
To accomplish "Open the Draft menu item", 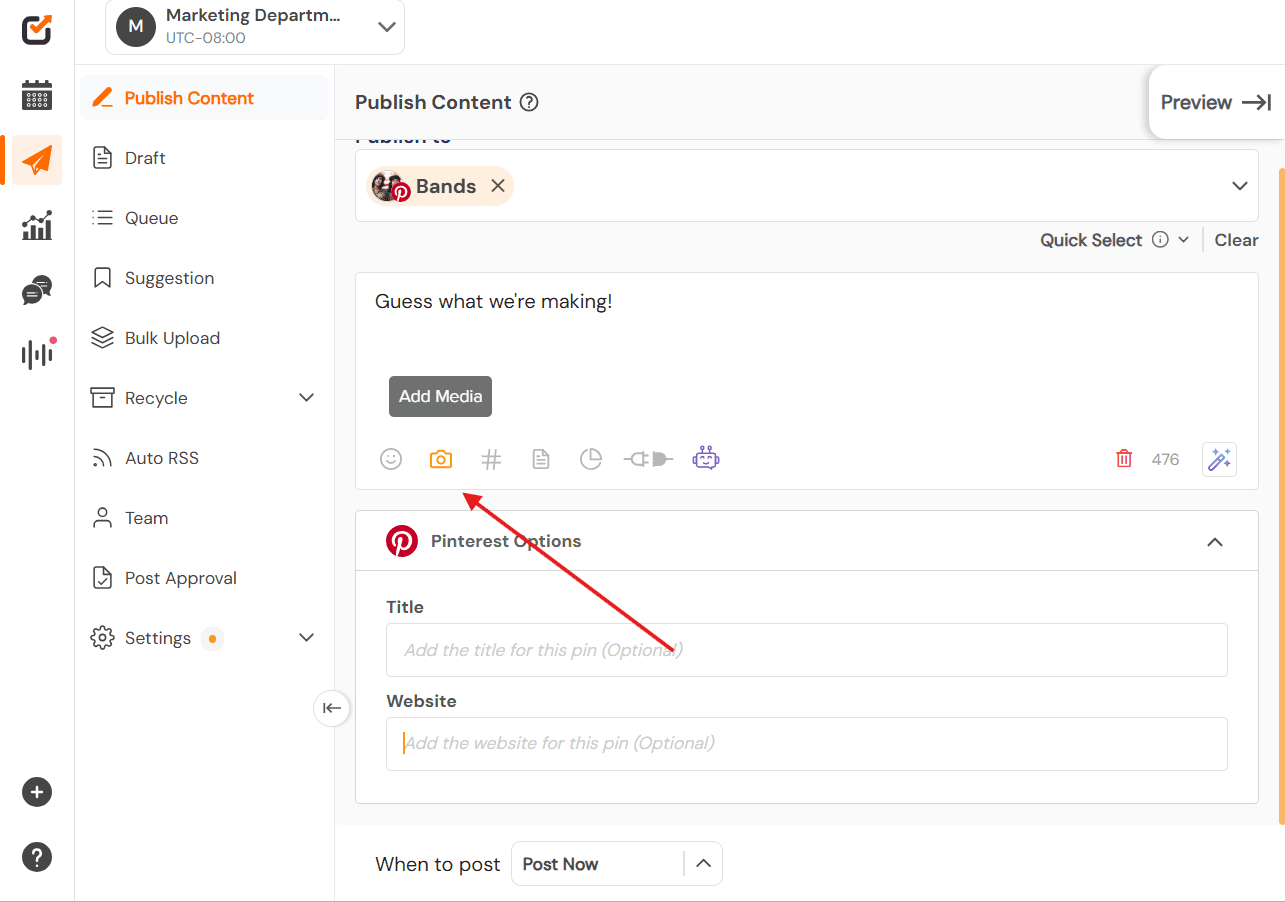I will pos(145,158).
